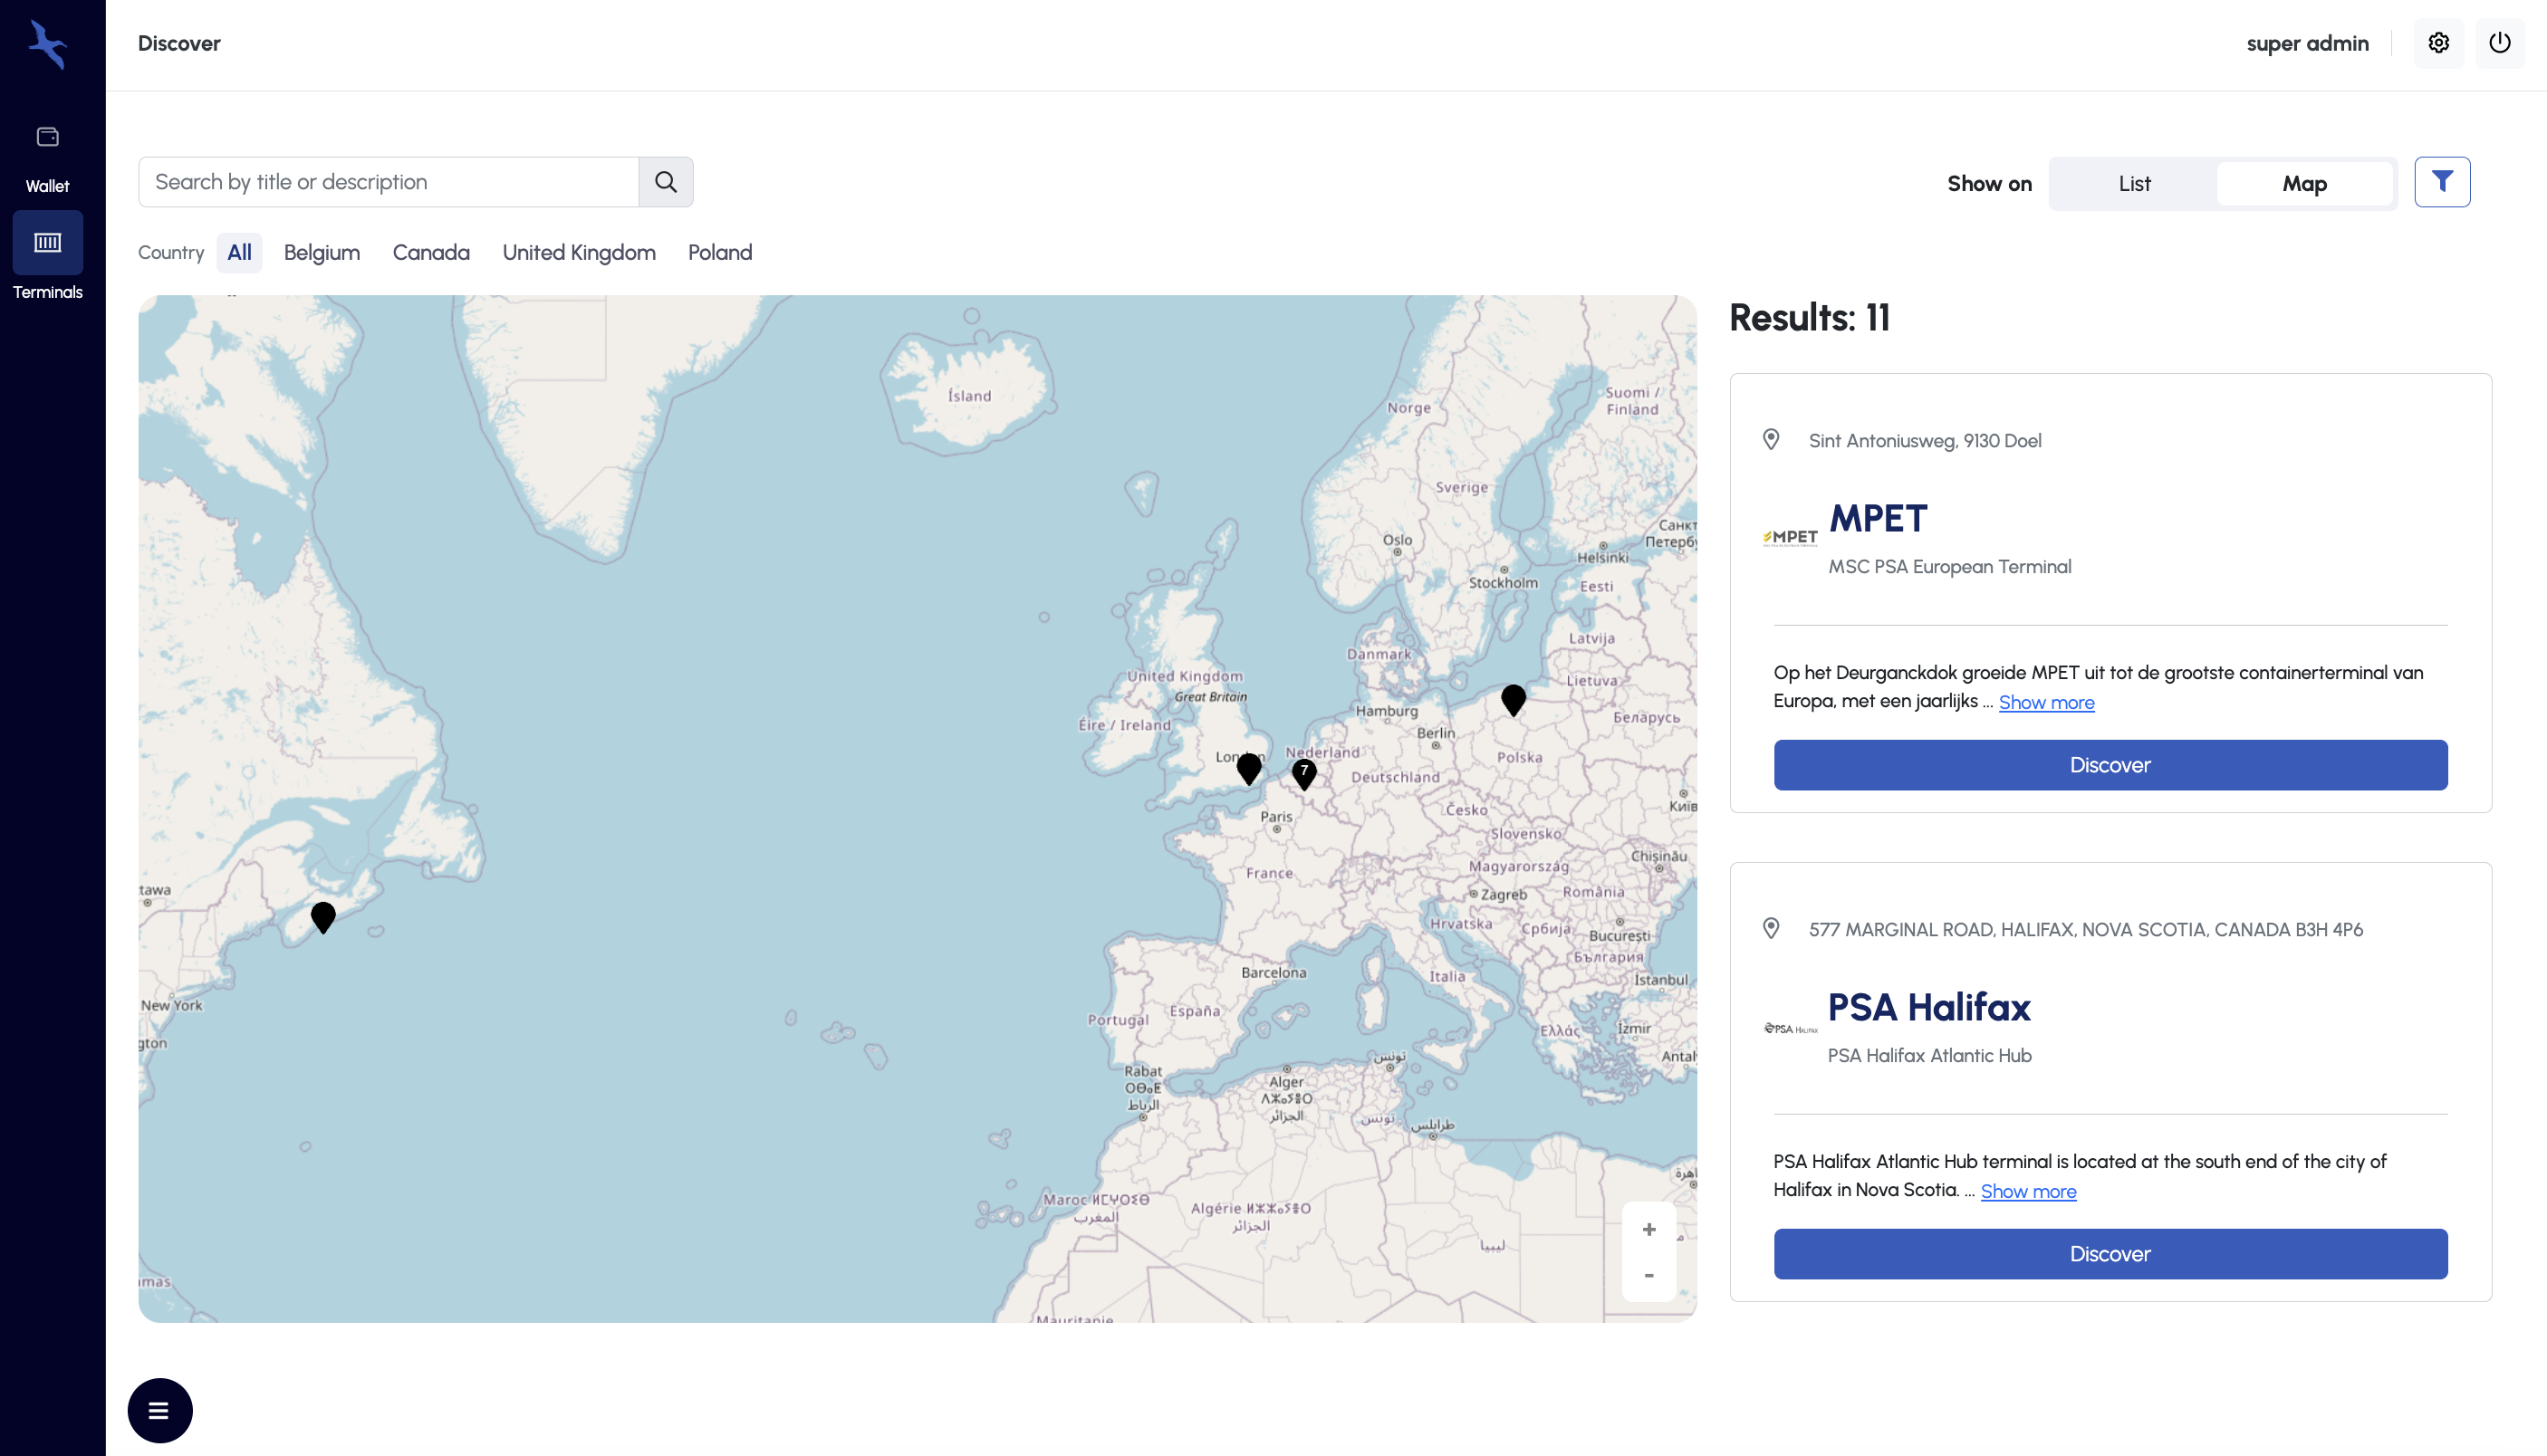Expand PSA Halifax description with Show more
The width and height of the screenshot is (2547, 1456).
2028,1191
